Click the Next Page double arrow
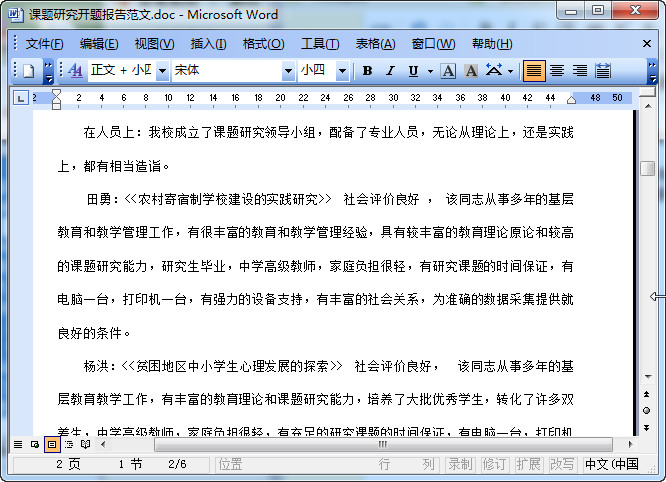This screenshot has width=666, height=482. tap(647, 428)
